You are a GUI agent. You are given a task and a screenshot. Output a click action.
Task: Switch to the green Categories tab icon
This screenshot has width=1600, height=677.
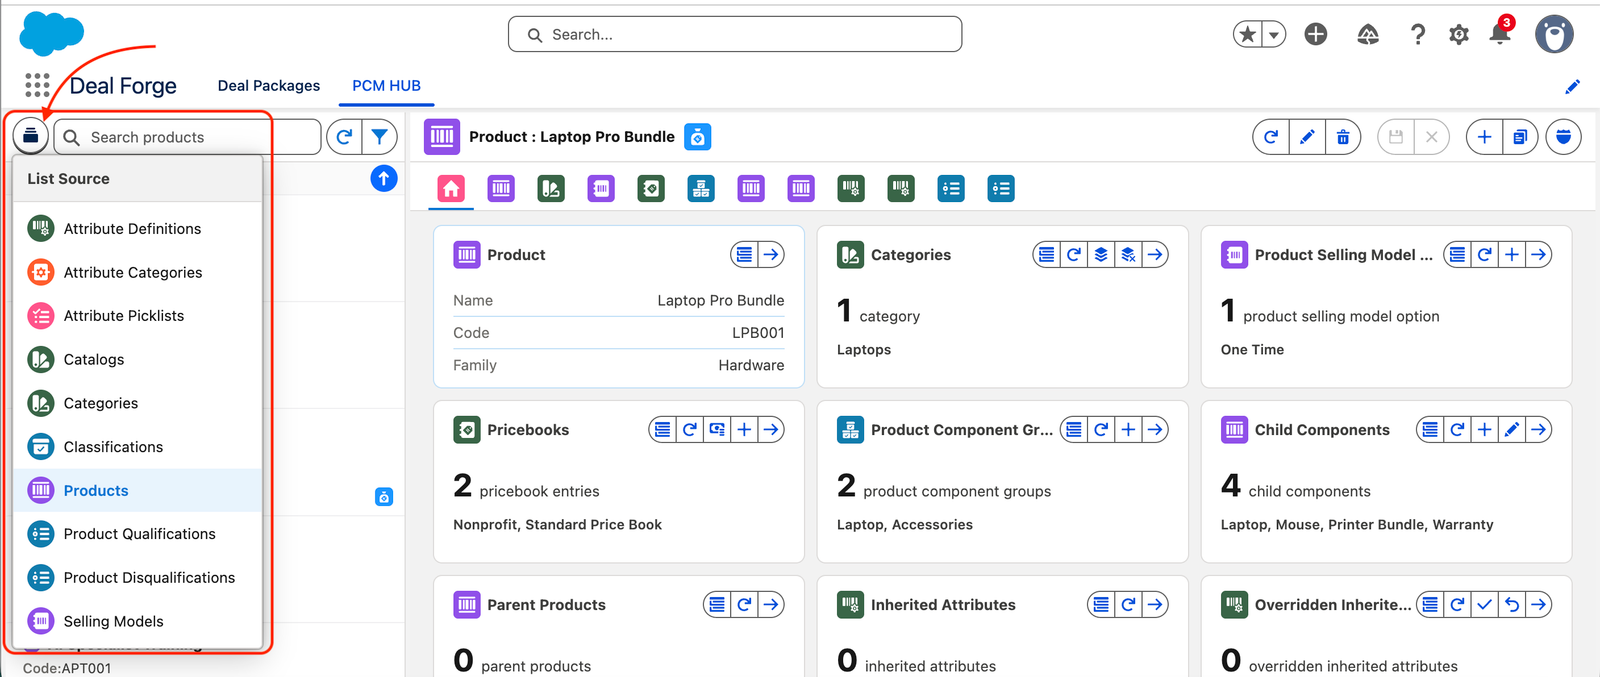click(551, 188)
